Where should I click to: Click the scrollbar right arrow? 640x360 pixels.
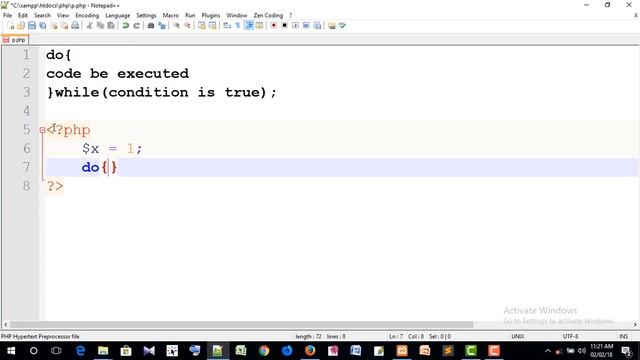pos(635,324)
